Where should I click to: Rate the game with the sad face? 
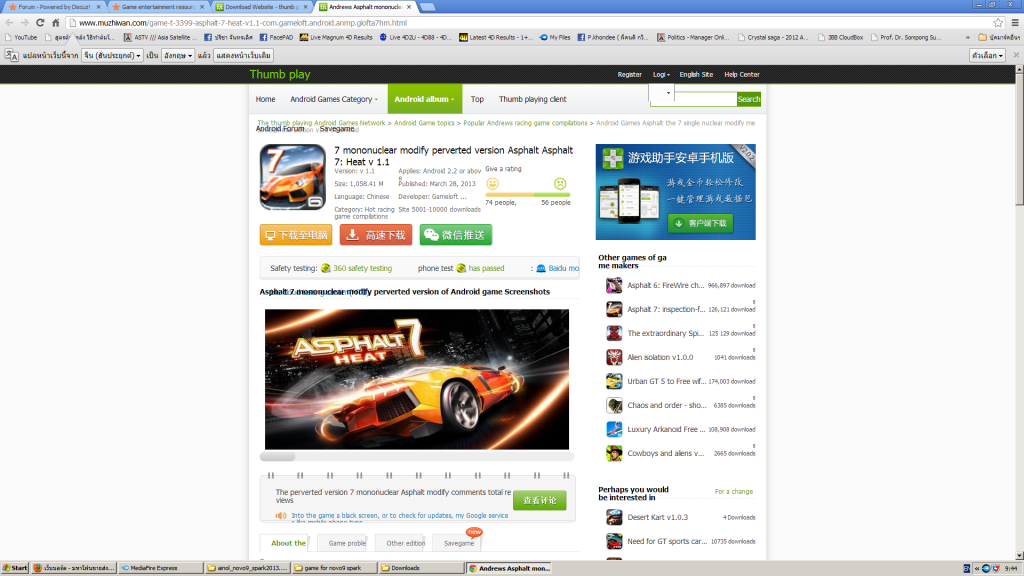[x=560, y=184]
